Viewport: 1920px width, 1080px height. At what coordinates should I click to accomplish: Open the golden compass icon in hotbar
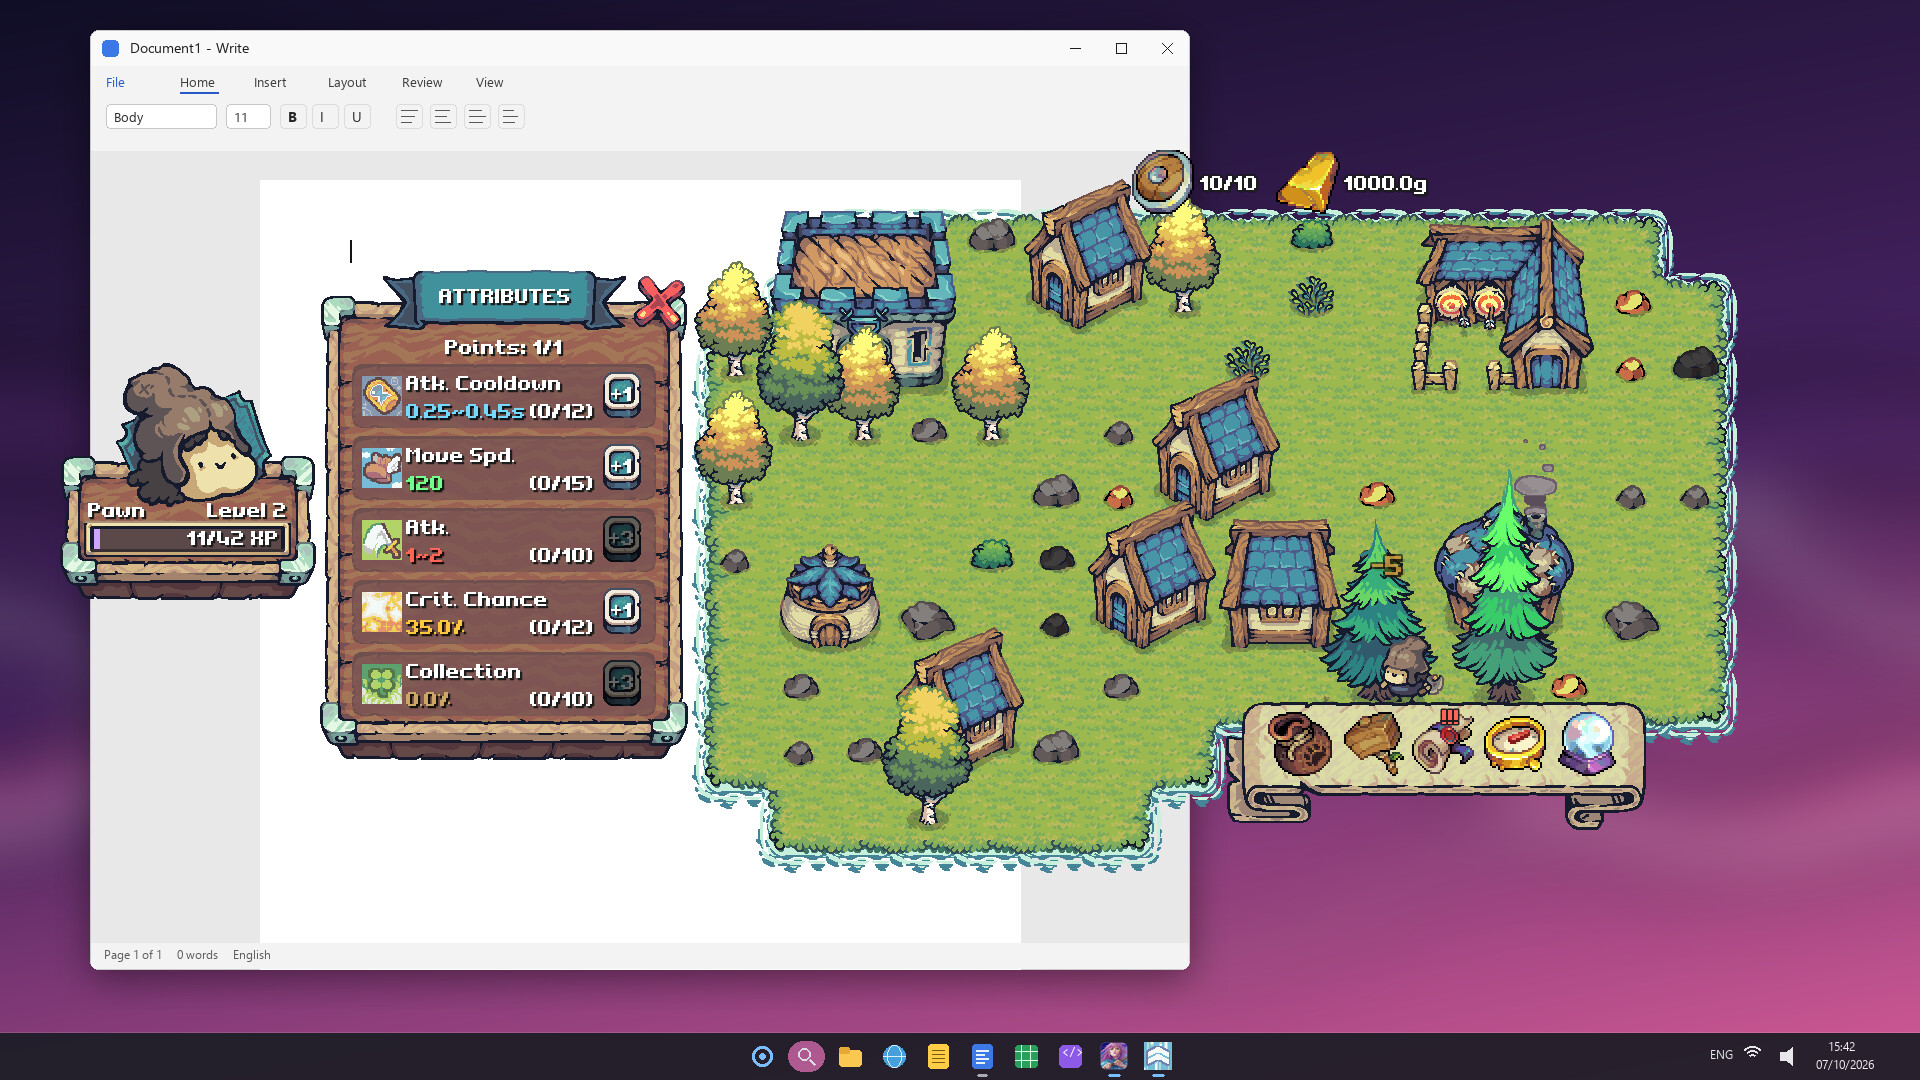coord(1515,743)
